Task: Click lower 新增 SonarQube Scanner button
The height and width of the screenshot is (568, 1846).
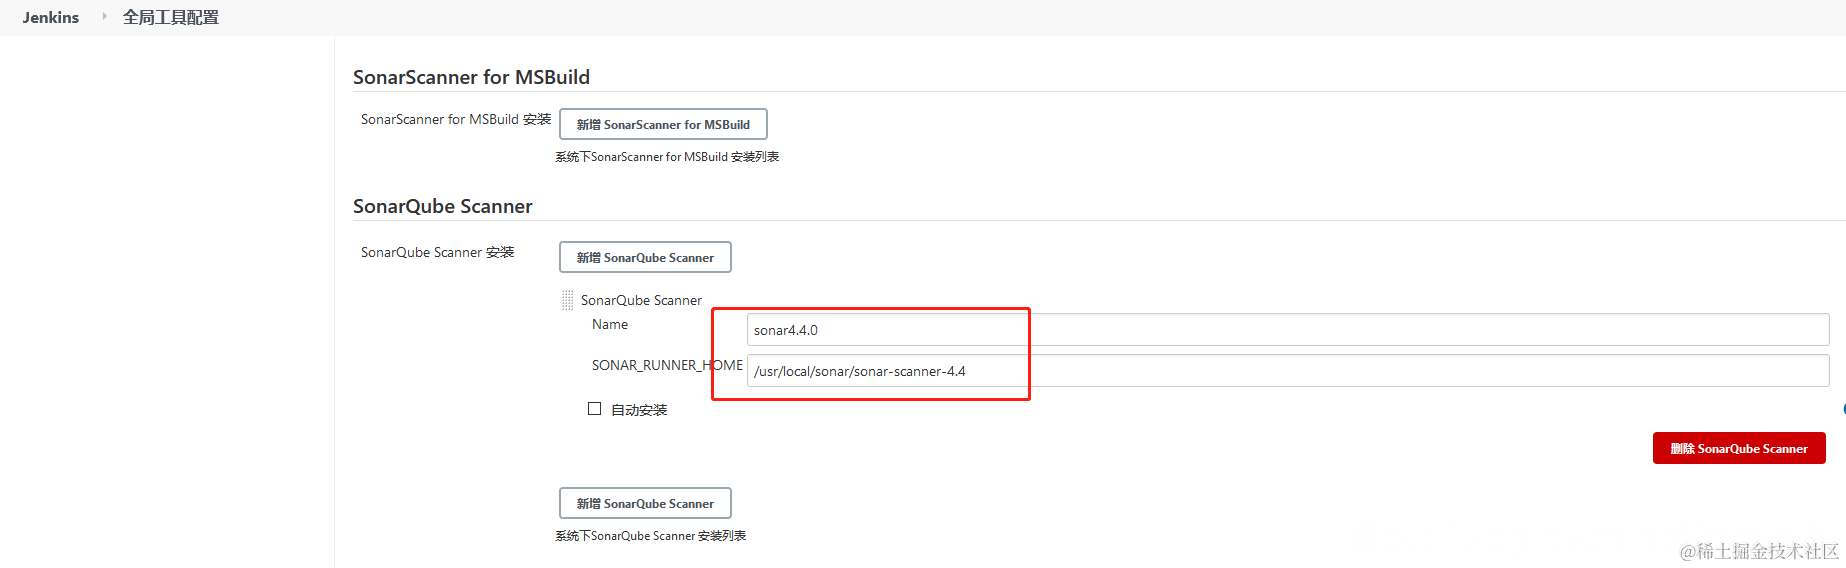Action: click(645, 503)
